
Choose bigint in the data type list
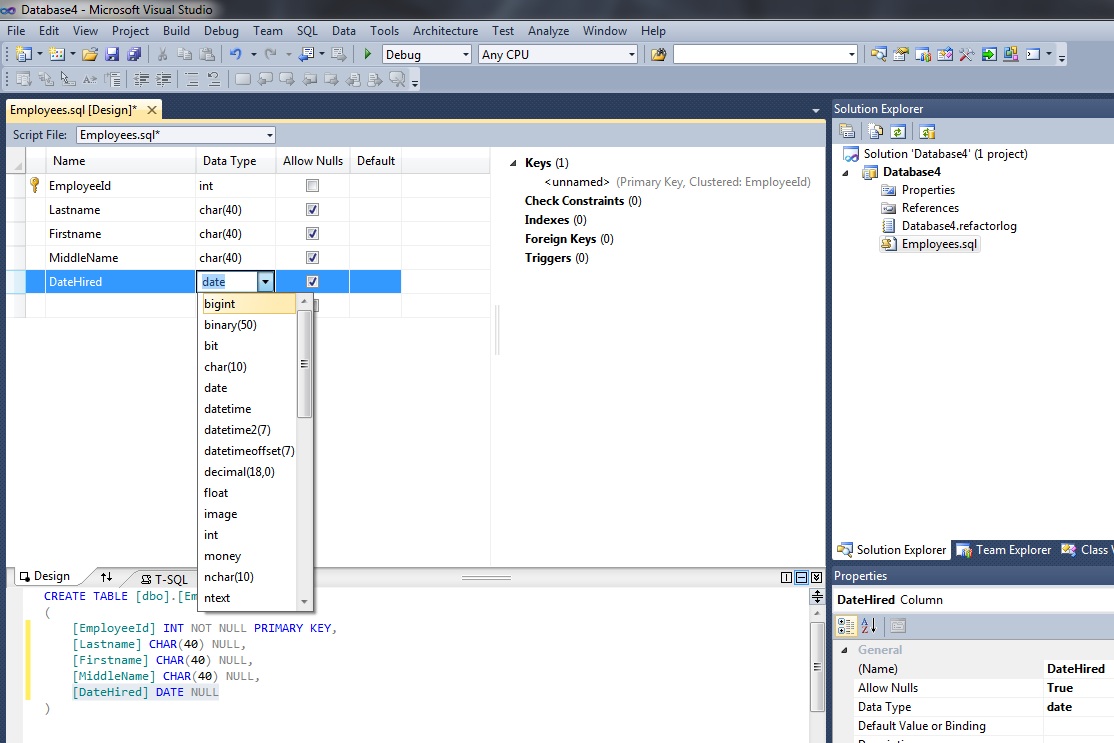click(x=247, y=304)
